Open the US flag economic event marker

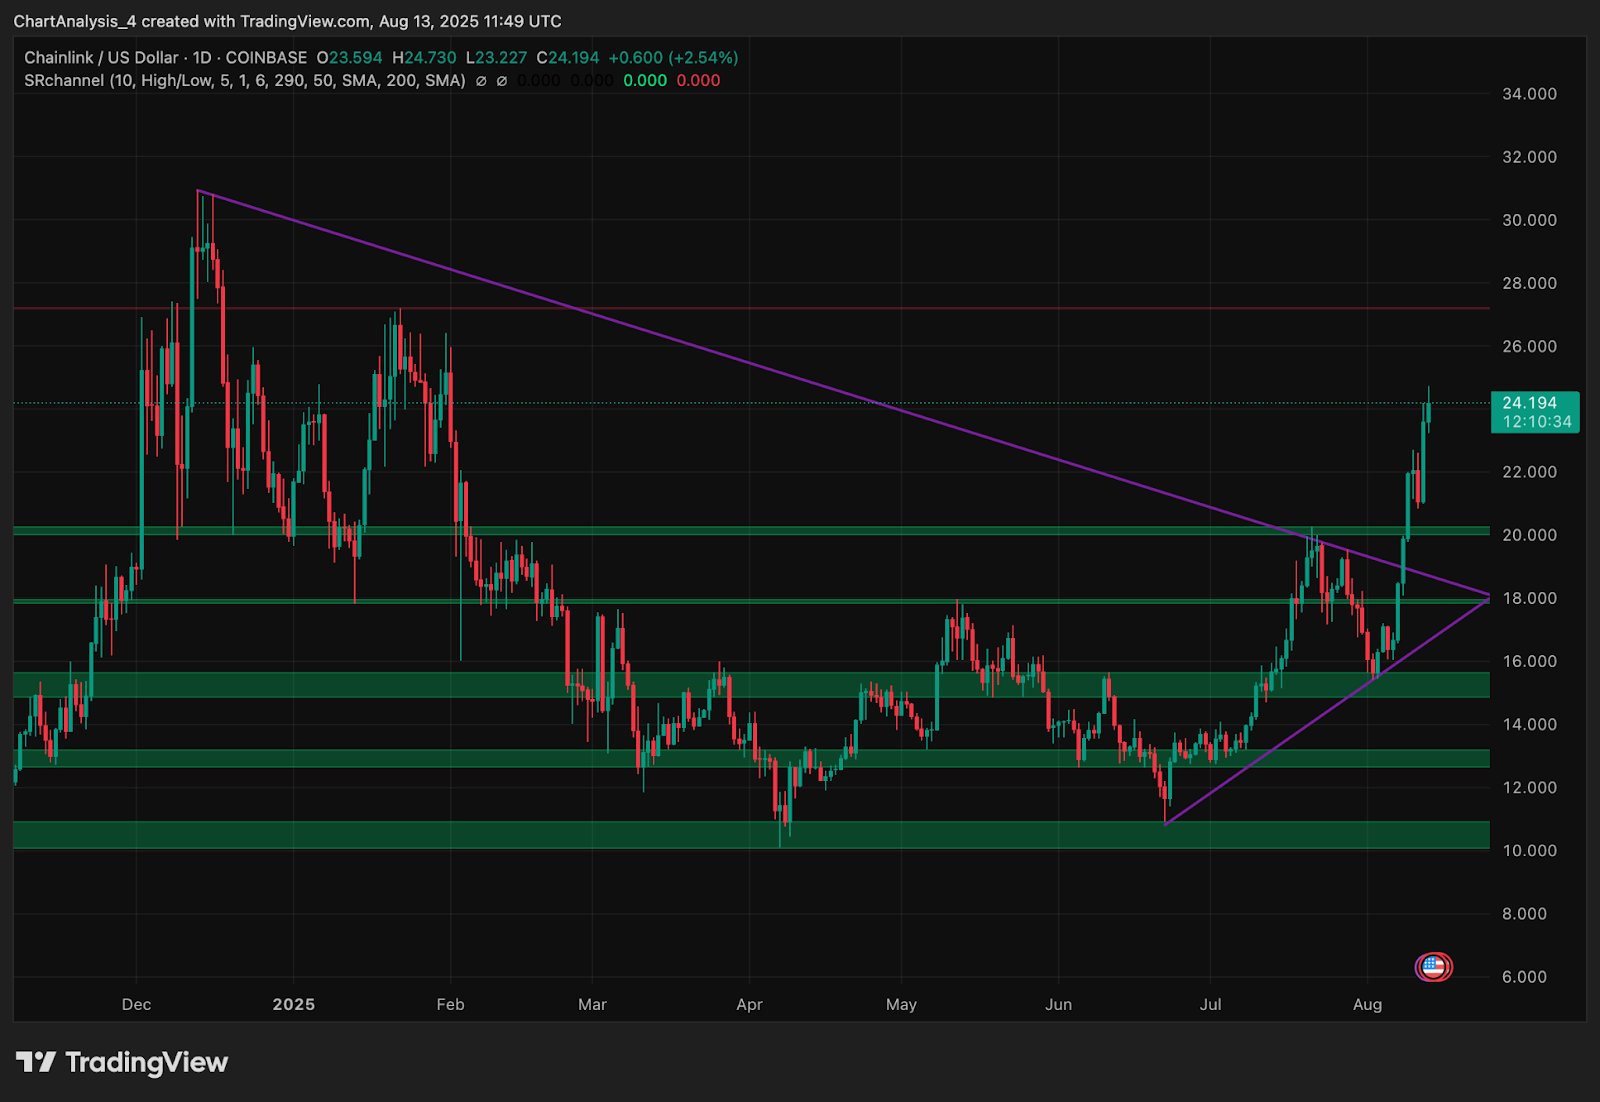click(1433, 967)
